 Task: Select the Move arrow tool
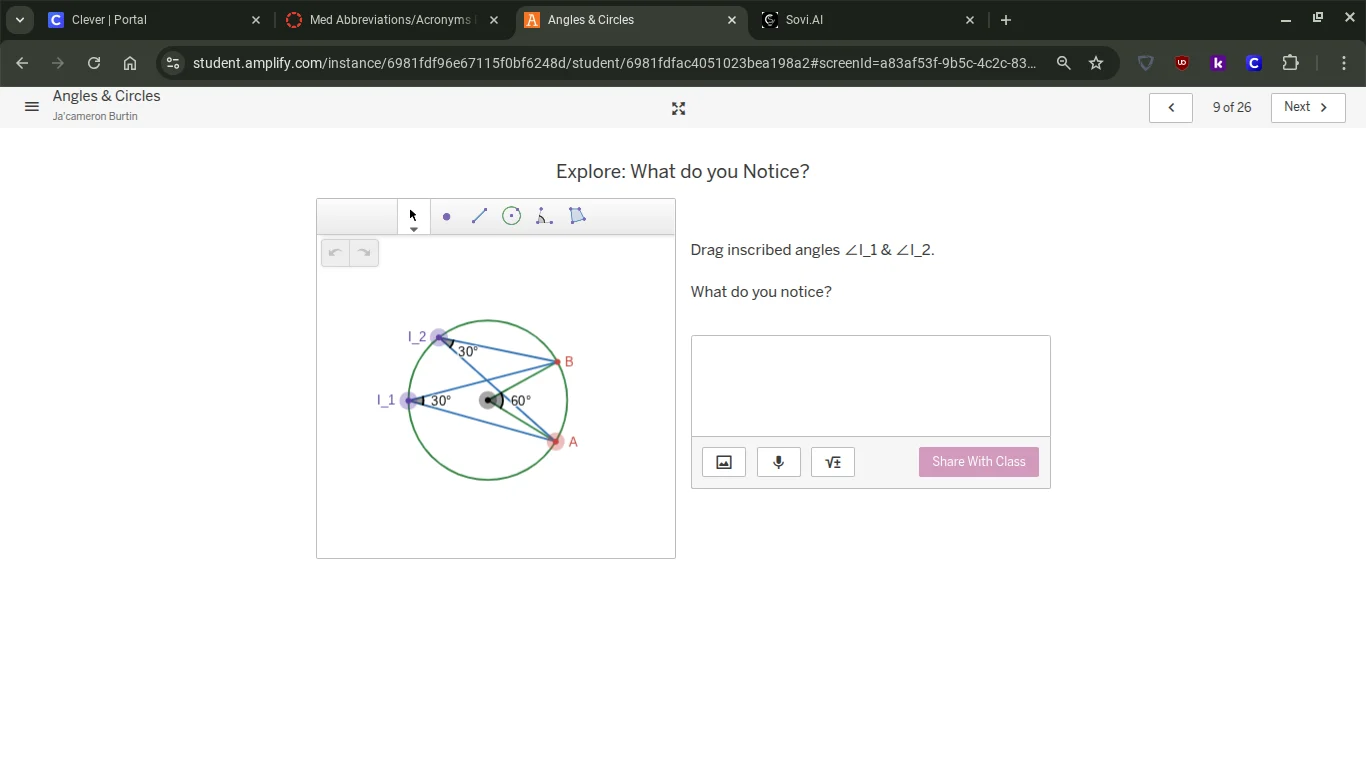click(412, 214)
